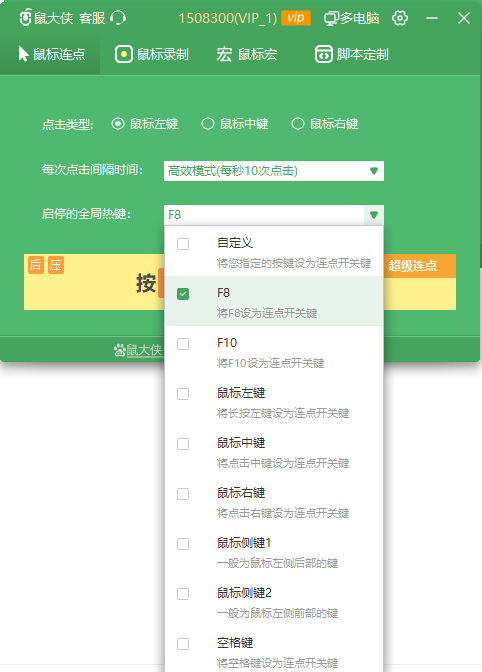Viewport: 482px width, 672px height.
Task: Click the 后 orange badge icon
Action: [36, 265]
